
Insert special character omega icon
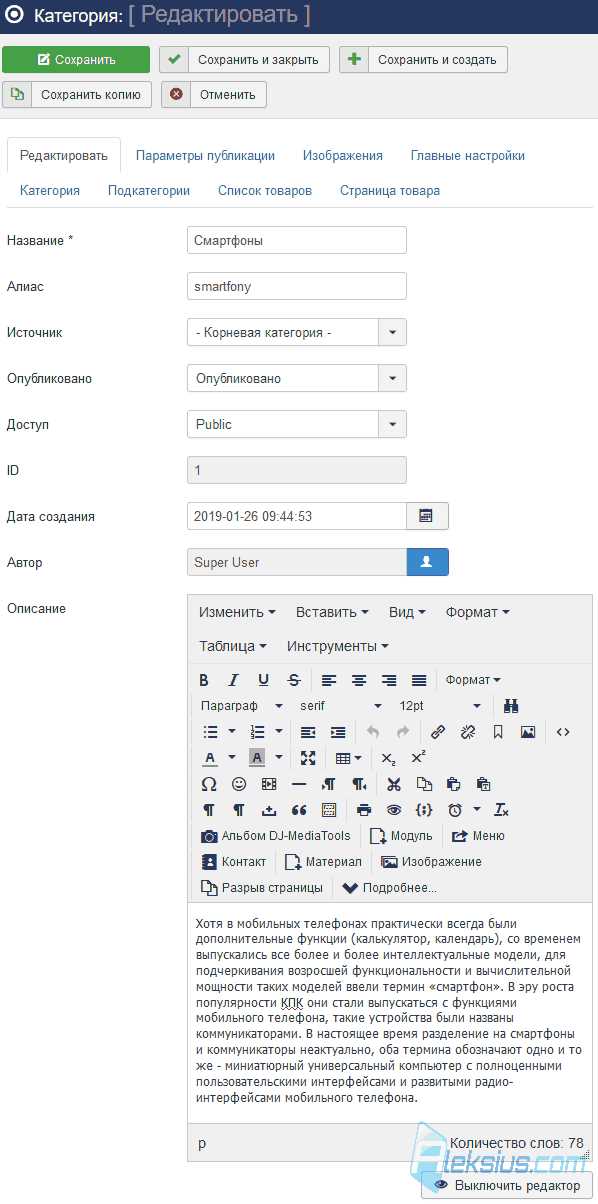209,784
